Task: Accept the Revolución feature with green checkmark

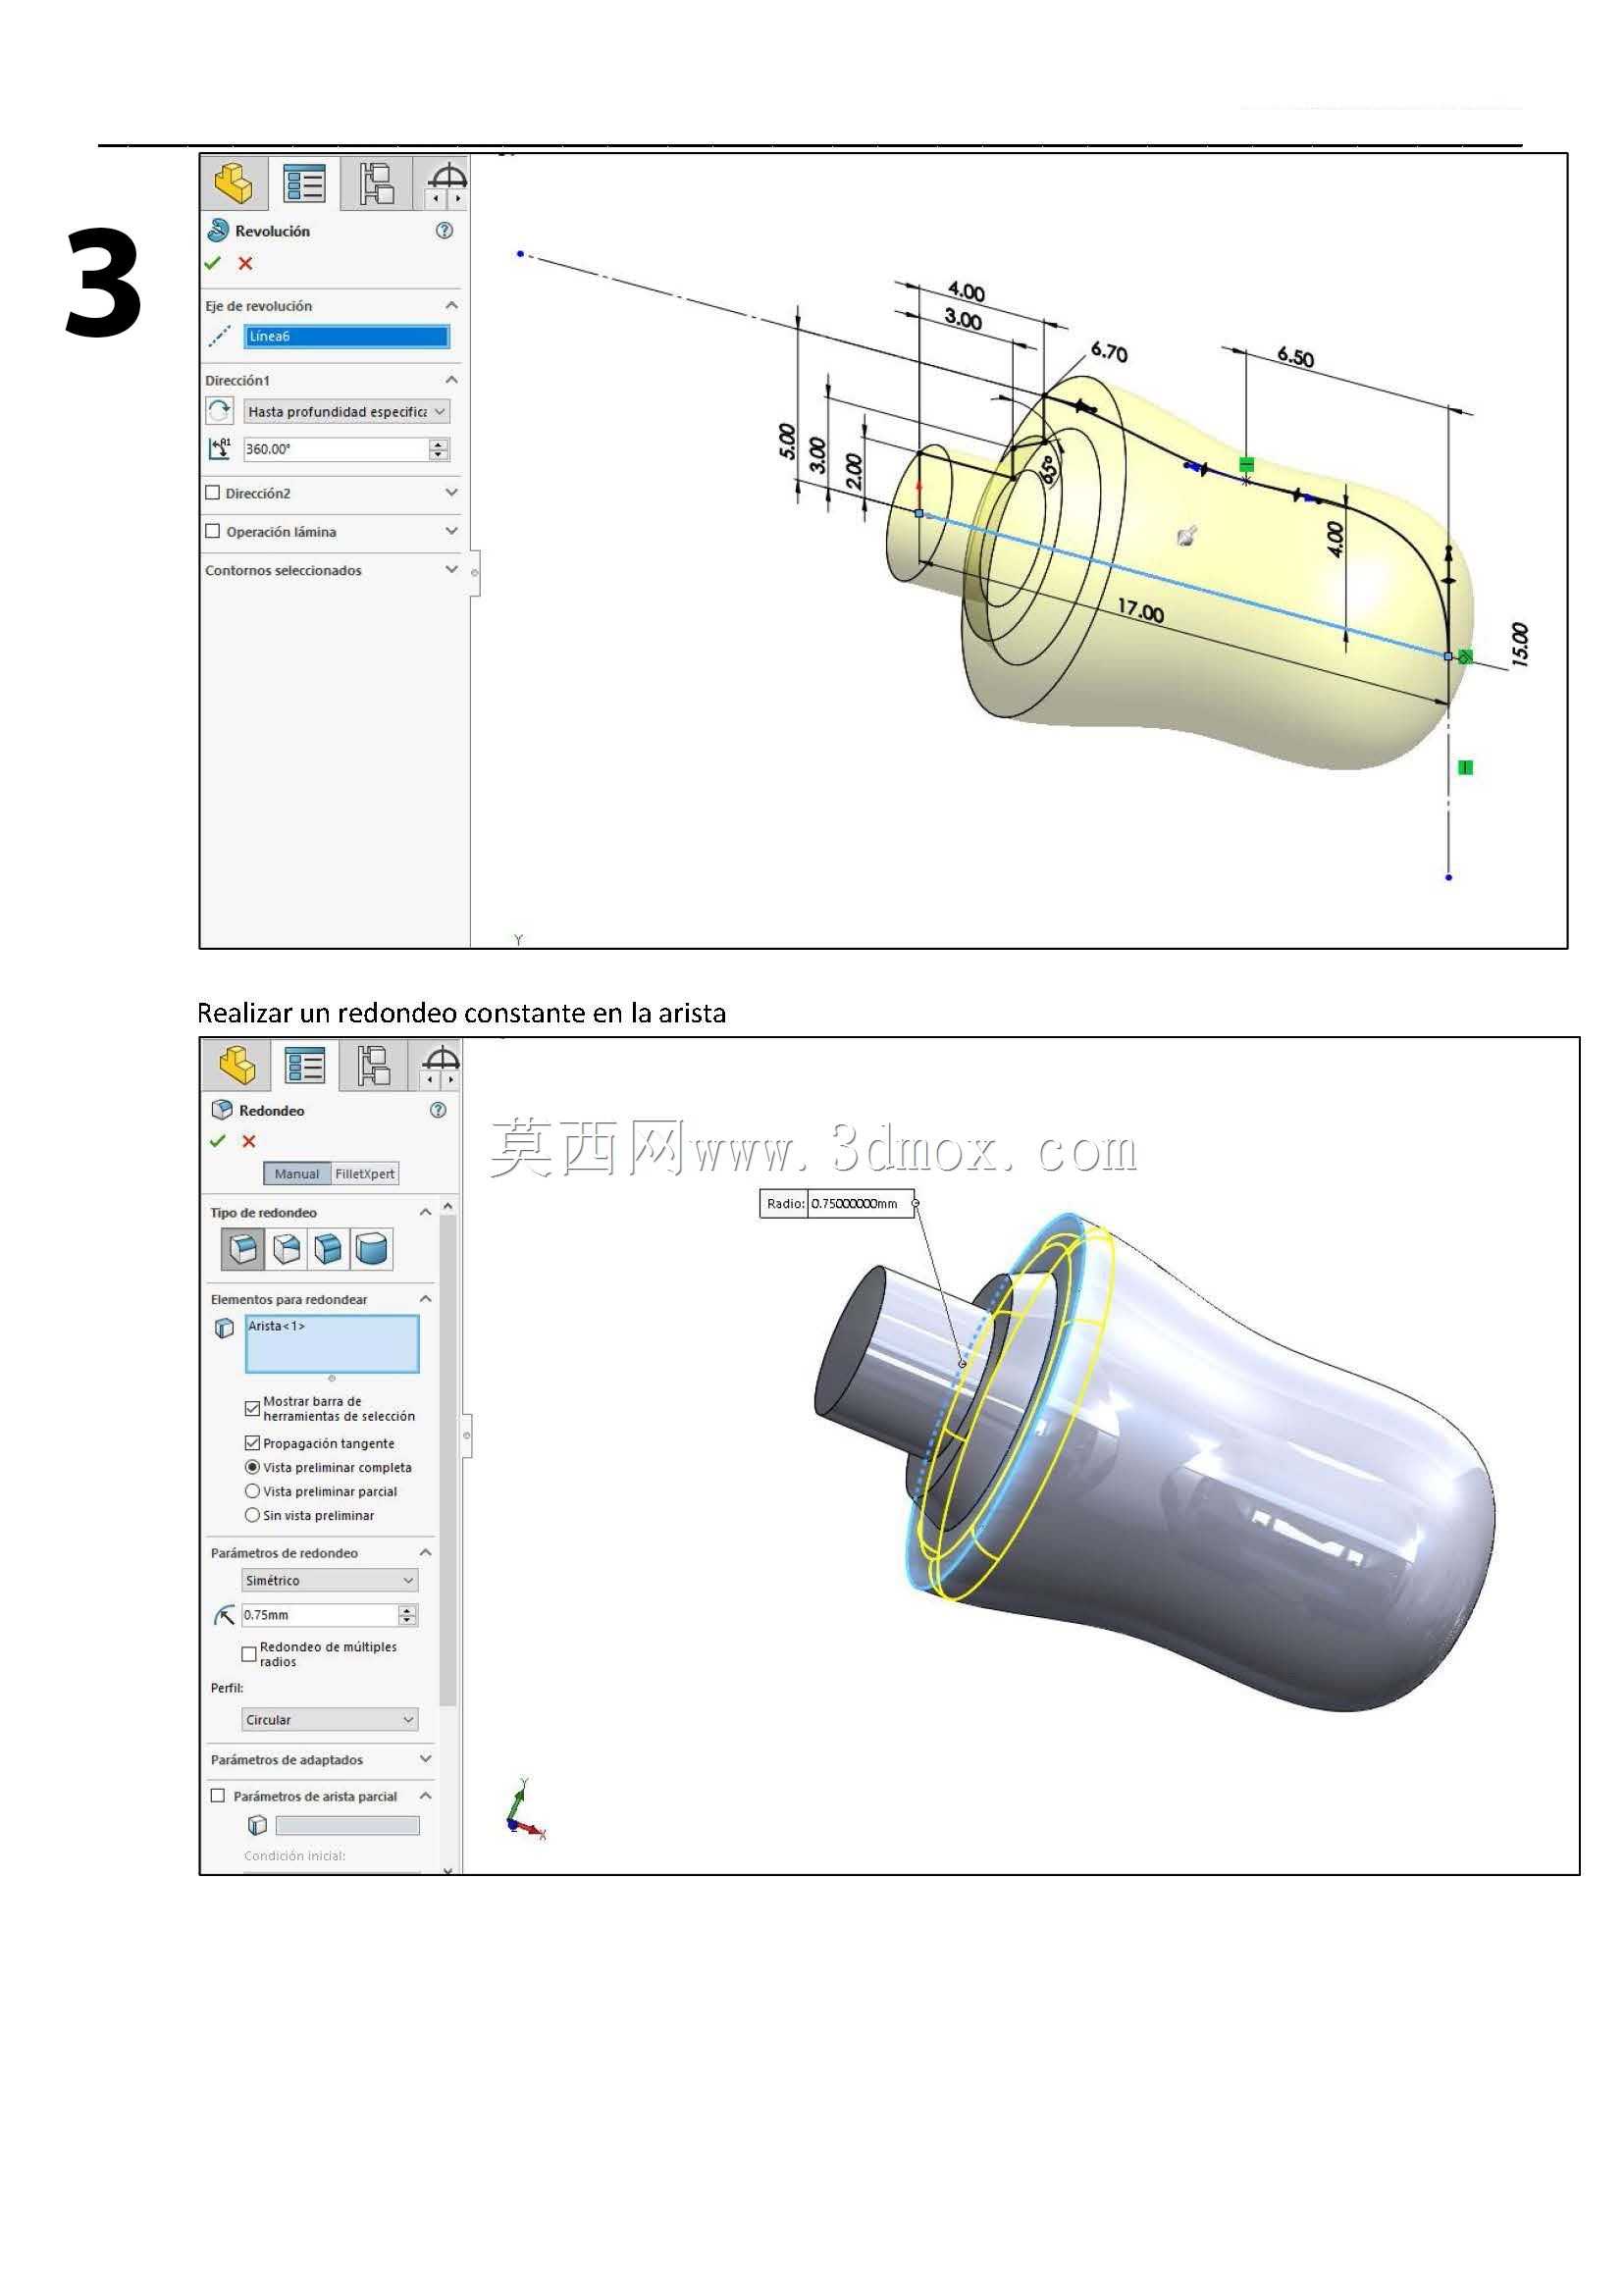Action: click(213, 263)
